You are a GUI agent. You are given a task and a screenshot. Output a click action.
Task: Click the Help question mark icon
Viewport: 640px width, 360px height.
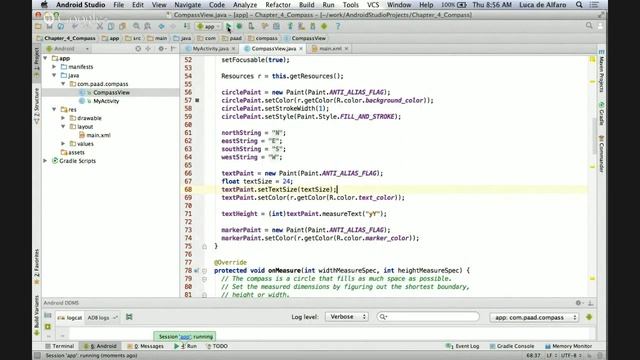(x=338, y=27)
